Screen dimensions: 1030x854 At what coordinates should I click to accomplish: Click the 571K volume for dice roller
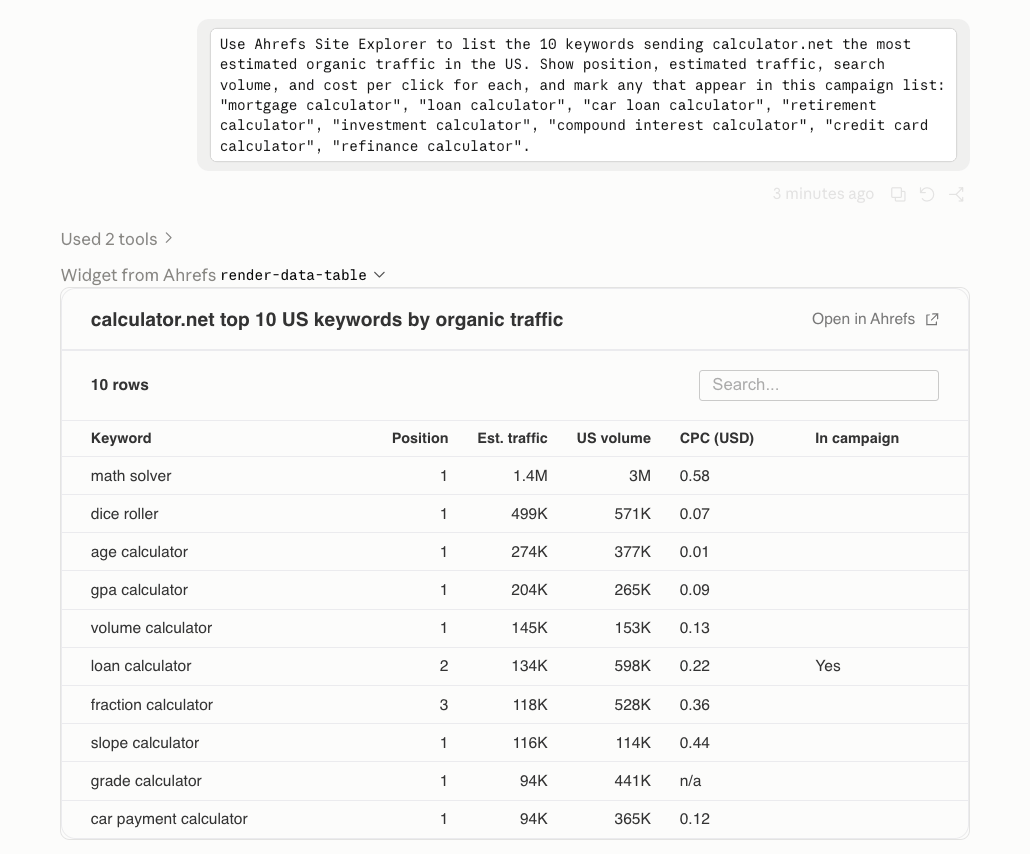click(x=633, y=514)
